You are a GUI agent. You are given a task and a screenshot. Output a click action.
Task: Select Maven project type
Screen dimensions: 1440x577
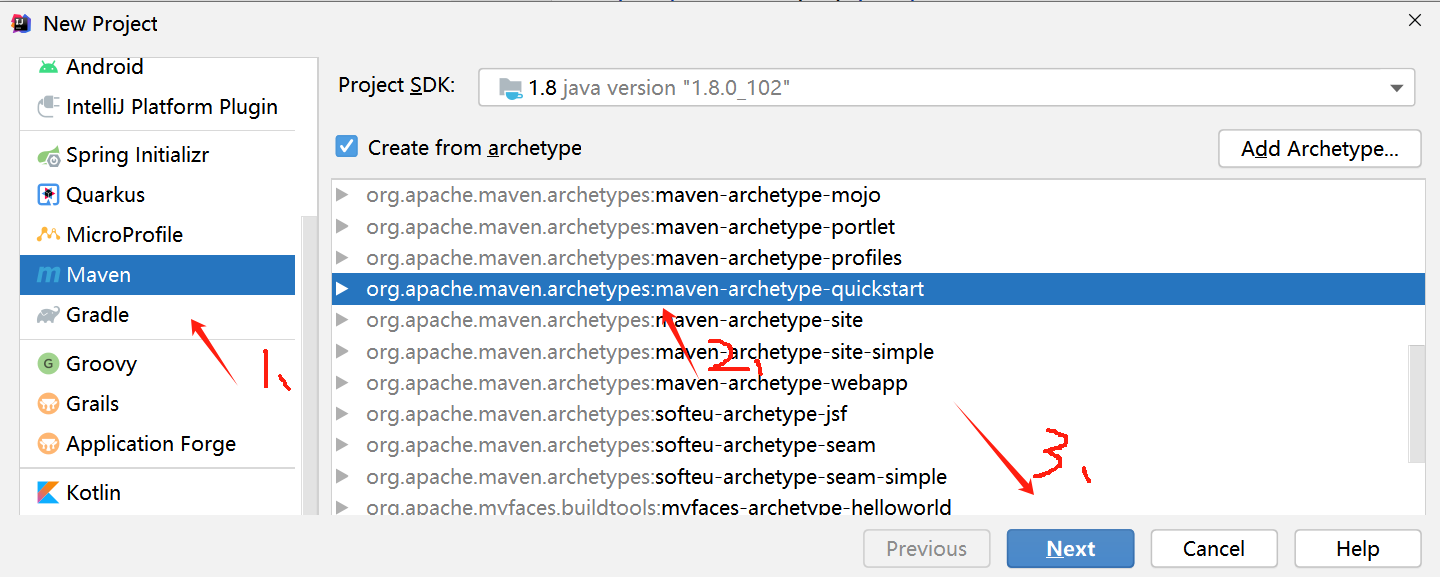coord(157,275)
